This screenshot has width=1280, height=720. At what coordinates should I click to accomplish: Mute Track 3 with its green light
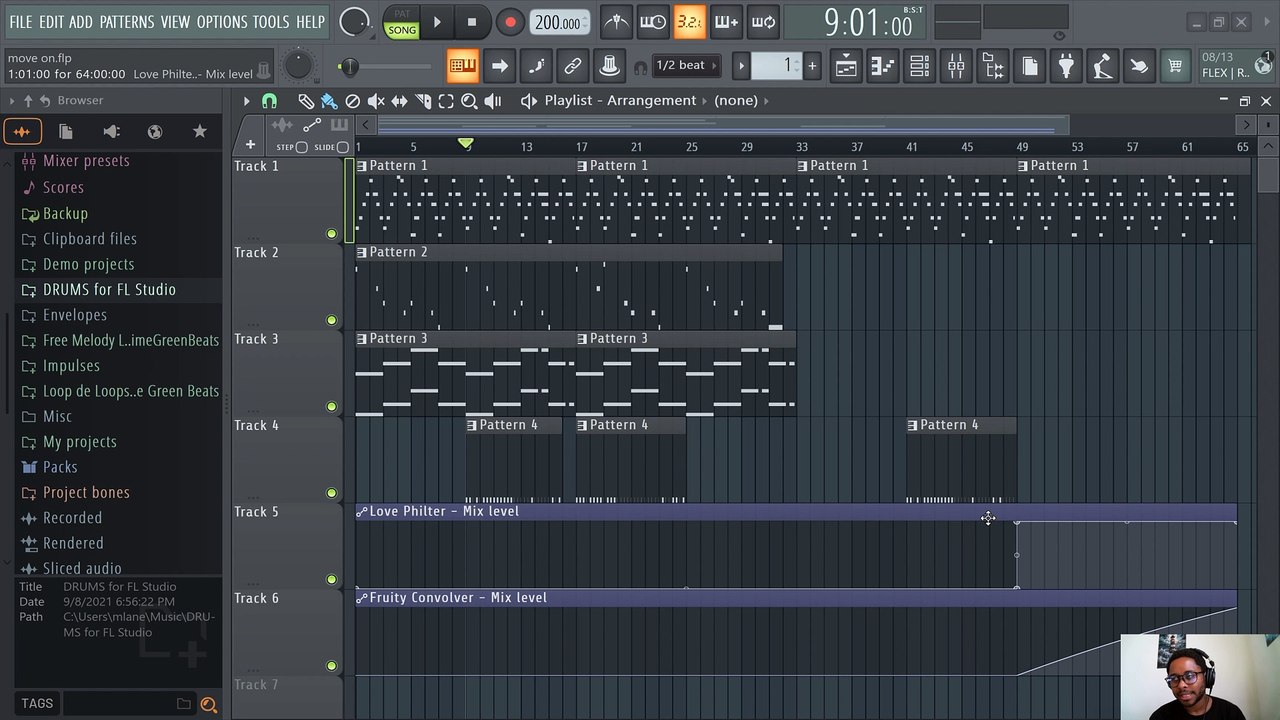(332, 406)
